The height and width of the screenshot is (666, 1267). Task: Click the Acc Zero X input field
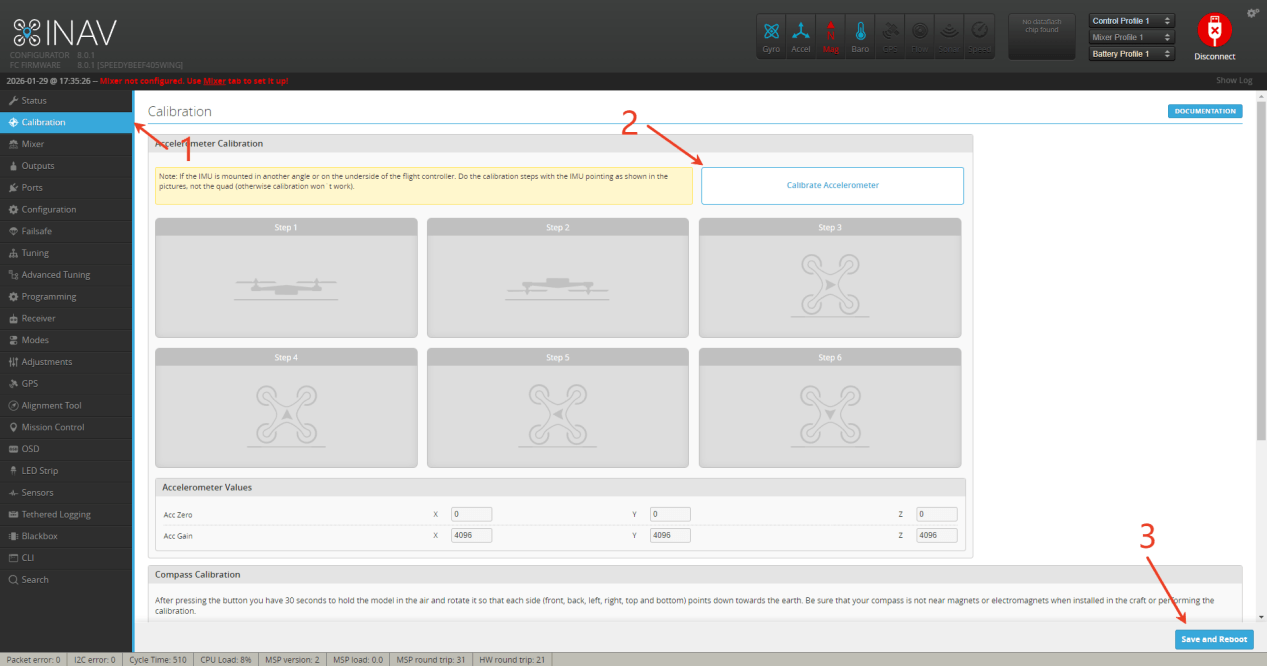(x=471, y=514)
